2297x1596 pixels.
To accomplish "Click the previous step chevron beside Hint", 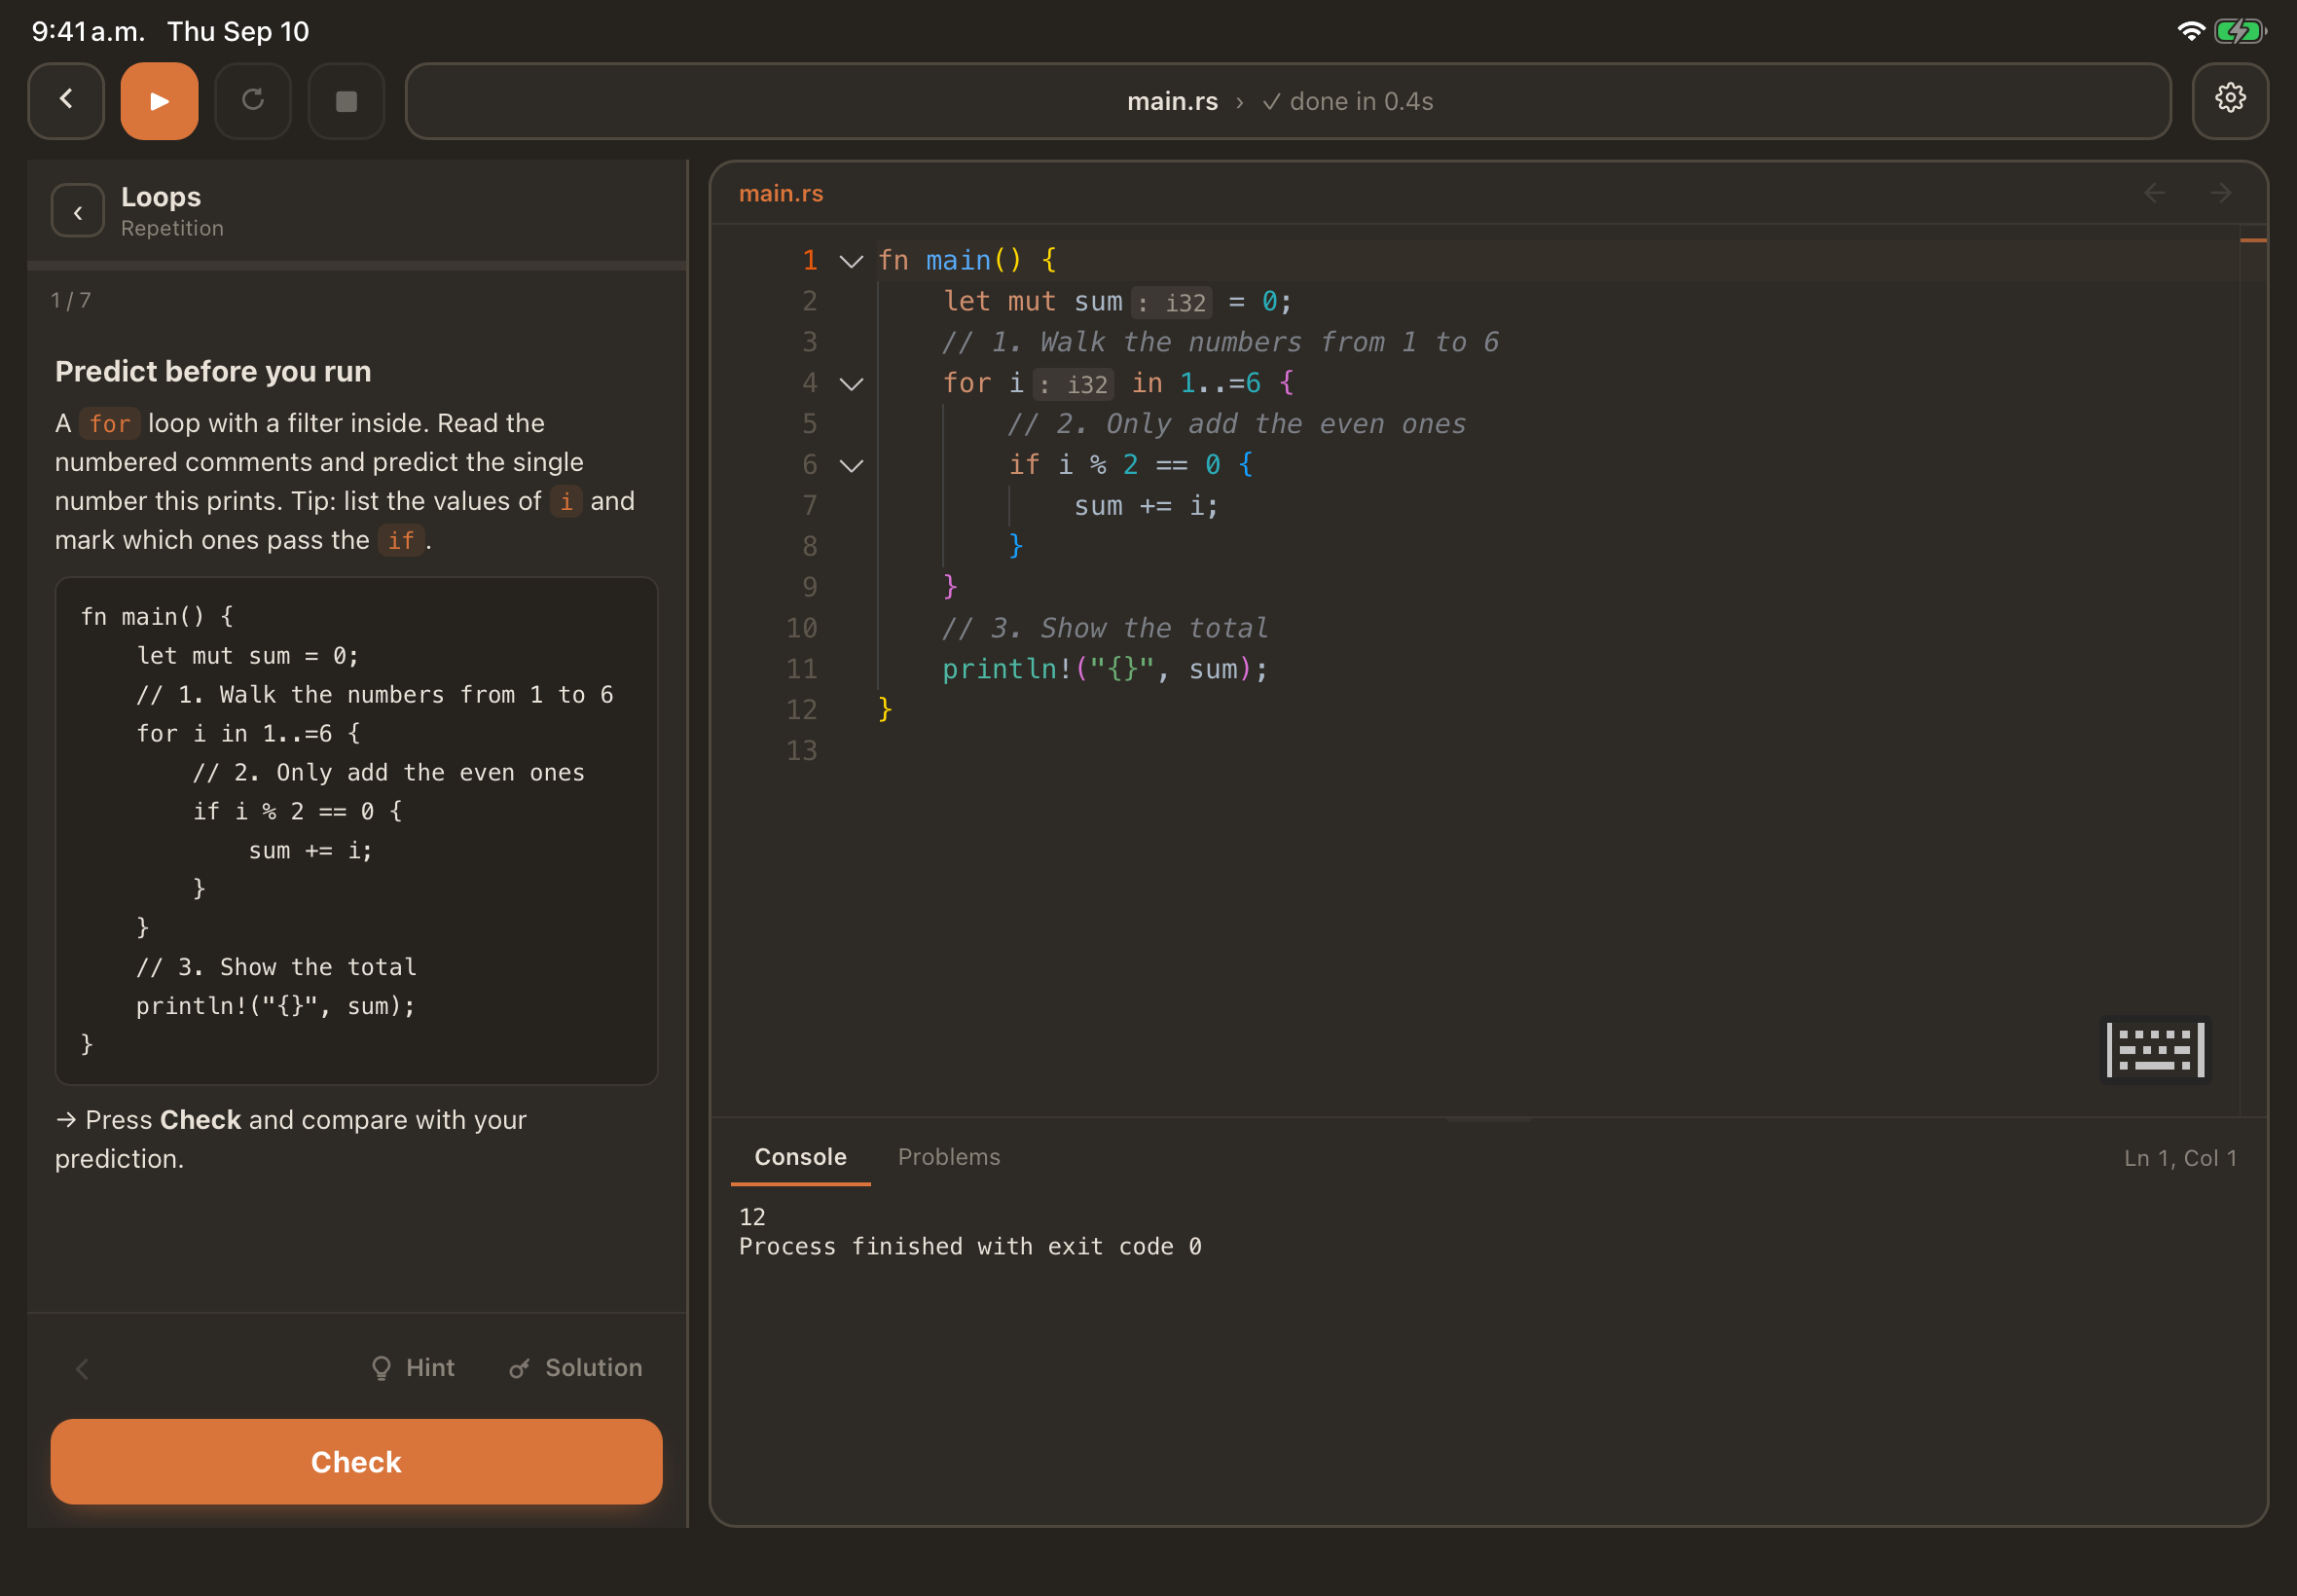I will (x=83, y=1368).
